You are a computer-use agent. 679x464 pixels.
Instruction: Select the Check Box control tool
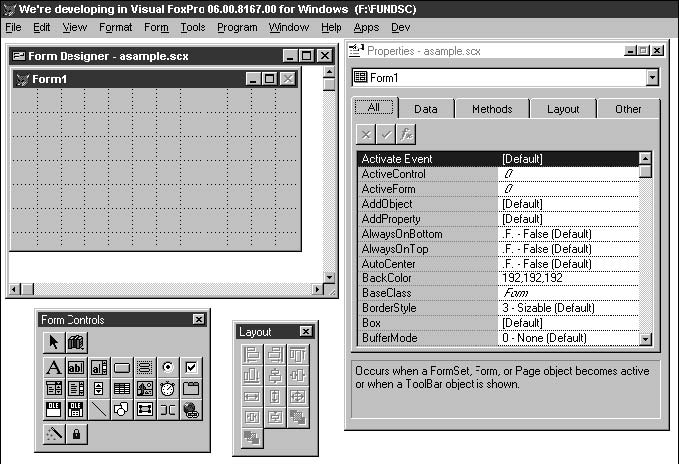click(189, 366)
